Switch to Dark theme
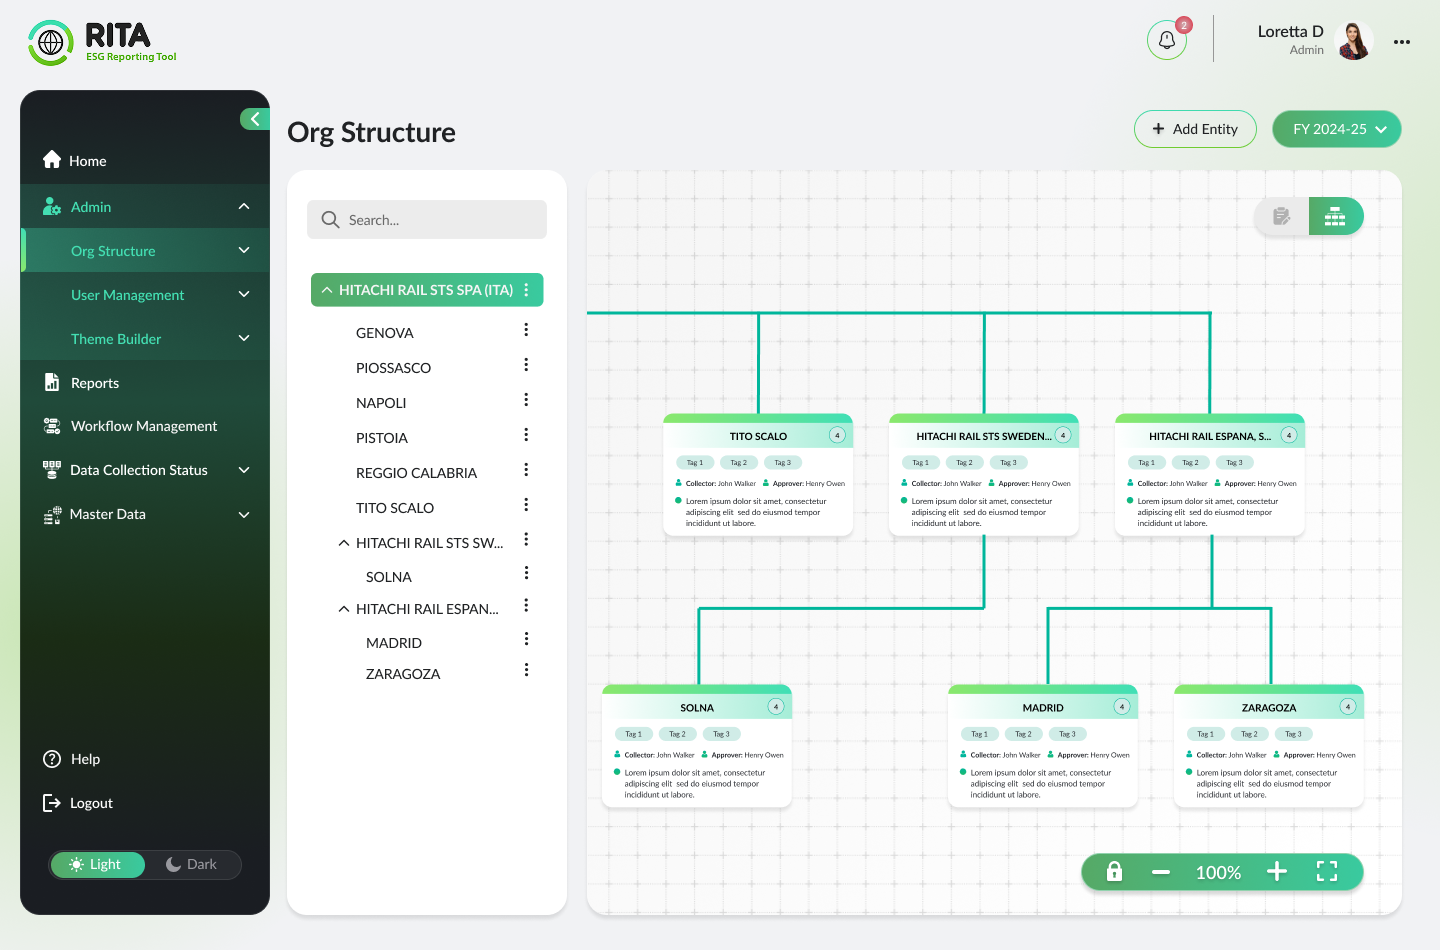The width and height of the screenshot is (1440, 950). pyautogui.click(x=192, y=865)
